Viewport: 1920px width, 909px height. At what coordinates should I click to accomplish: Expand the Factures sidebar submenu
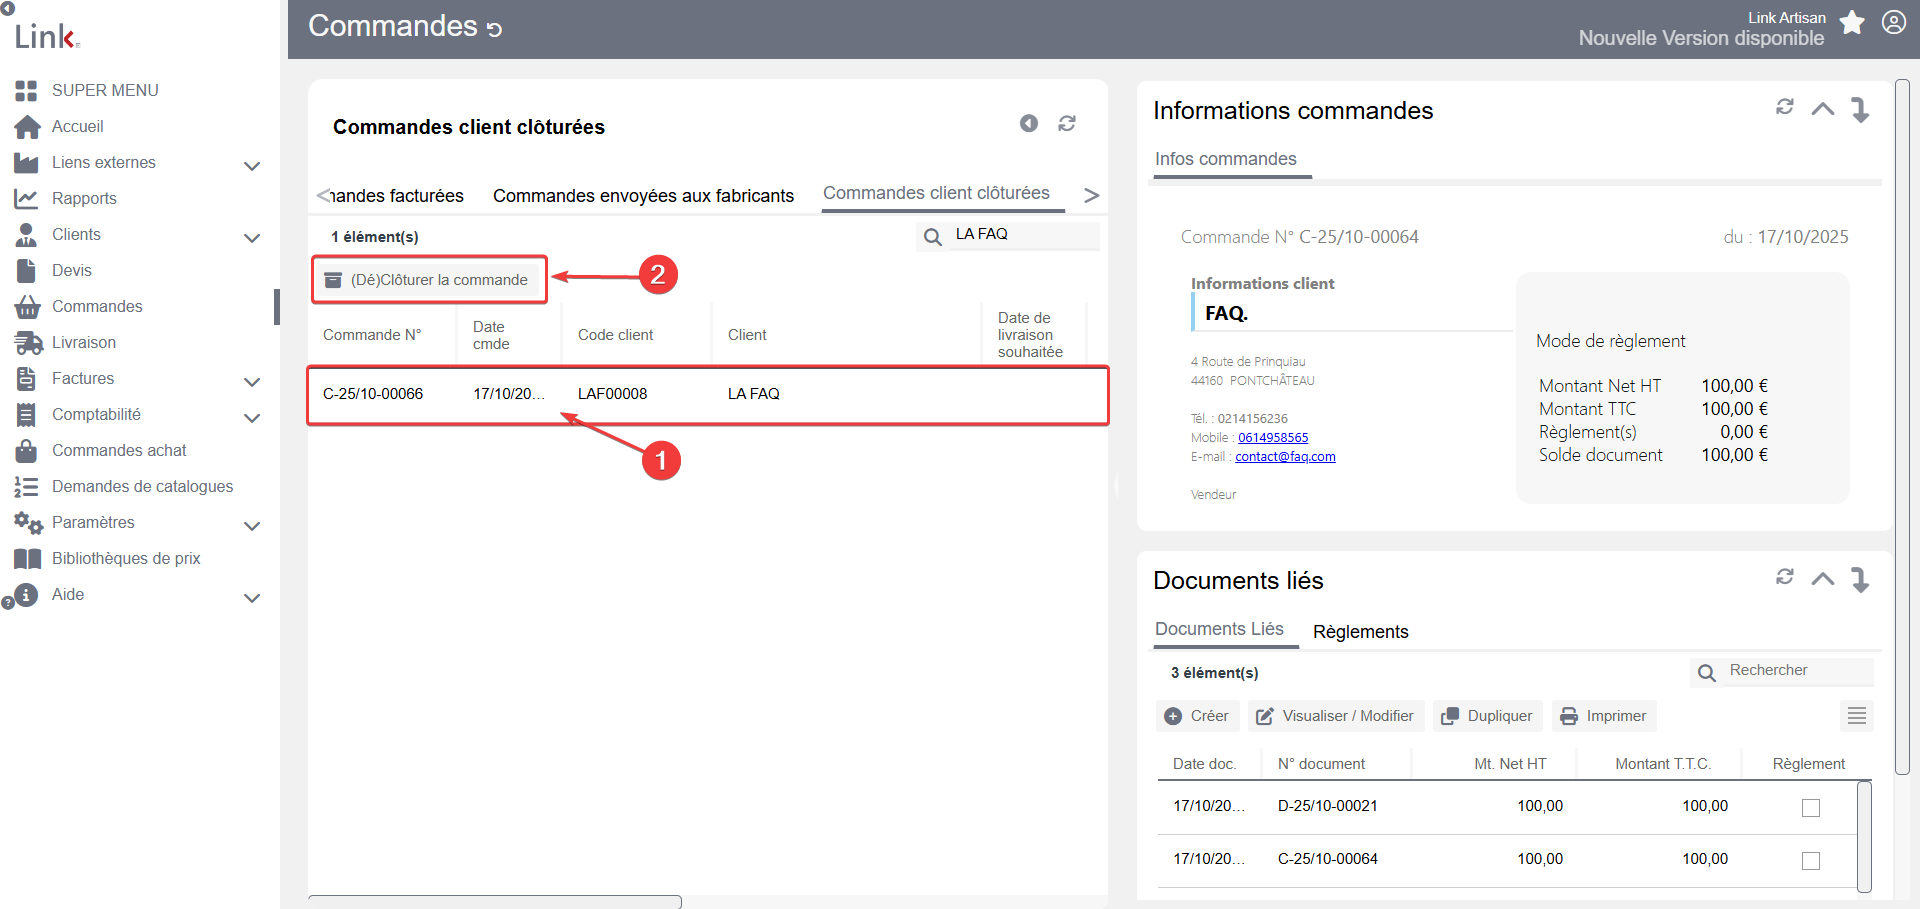click(x=252, y=381)
